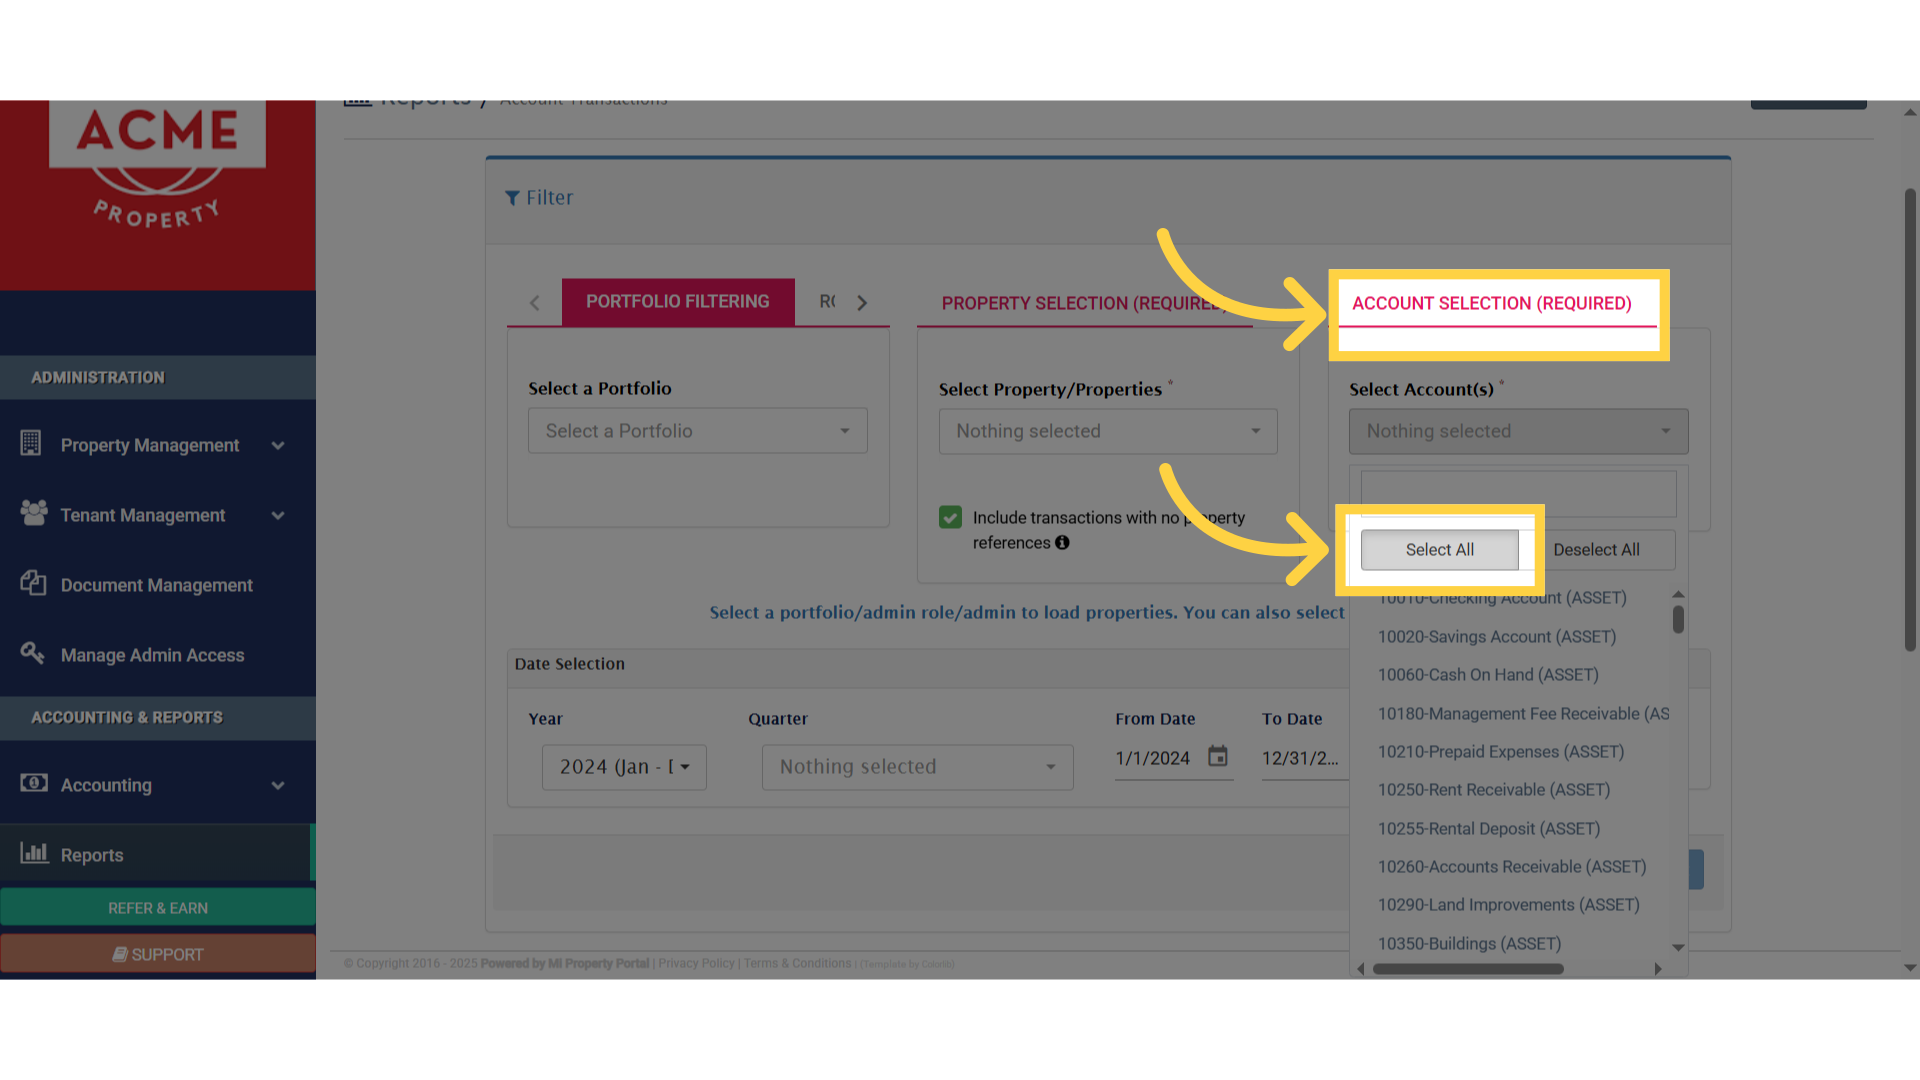Switch to Portfolio Filtering tab
Image resolution: width=1920 pixels, height=1080 pixels.
[x=678, y=302]
